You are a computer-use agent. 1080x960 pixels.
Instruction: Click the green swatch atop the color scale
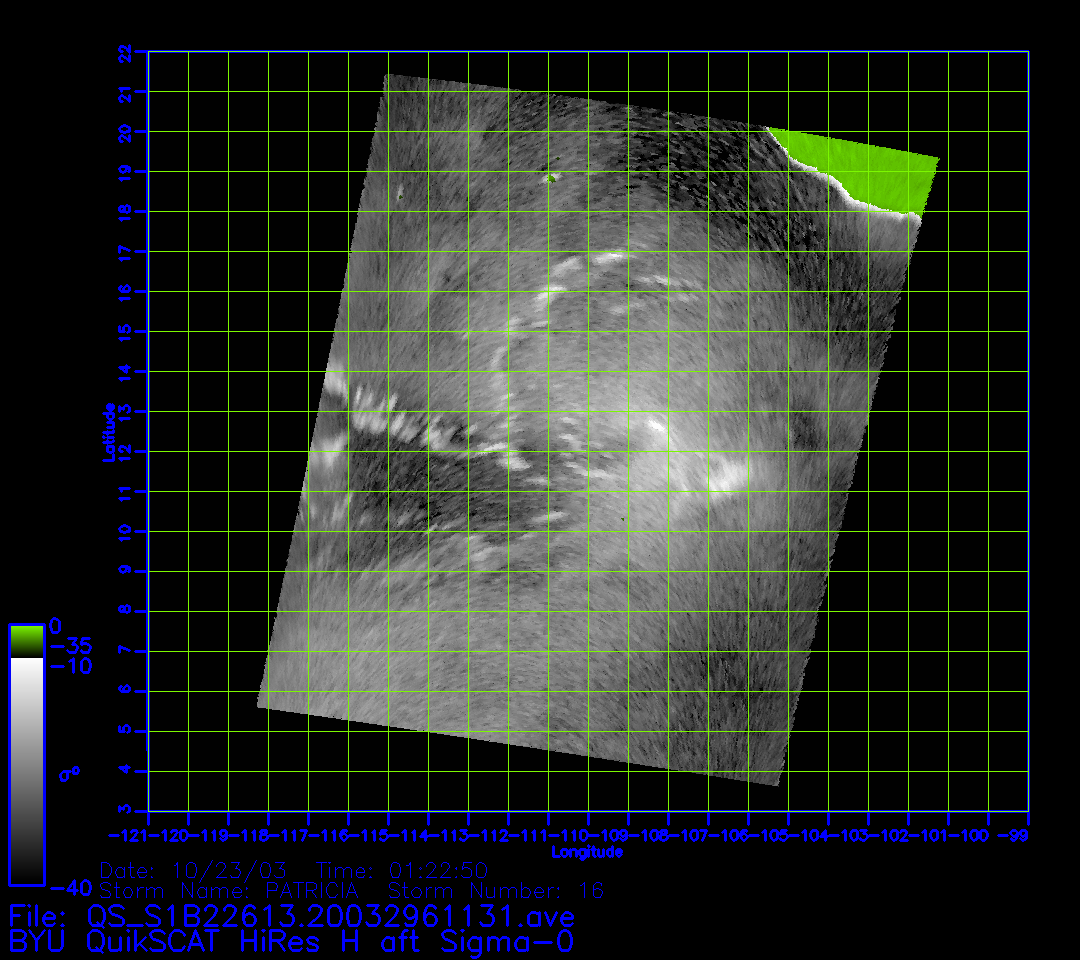[x=26, y=640]
